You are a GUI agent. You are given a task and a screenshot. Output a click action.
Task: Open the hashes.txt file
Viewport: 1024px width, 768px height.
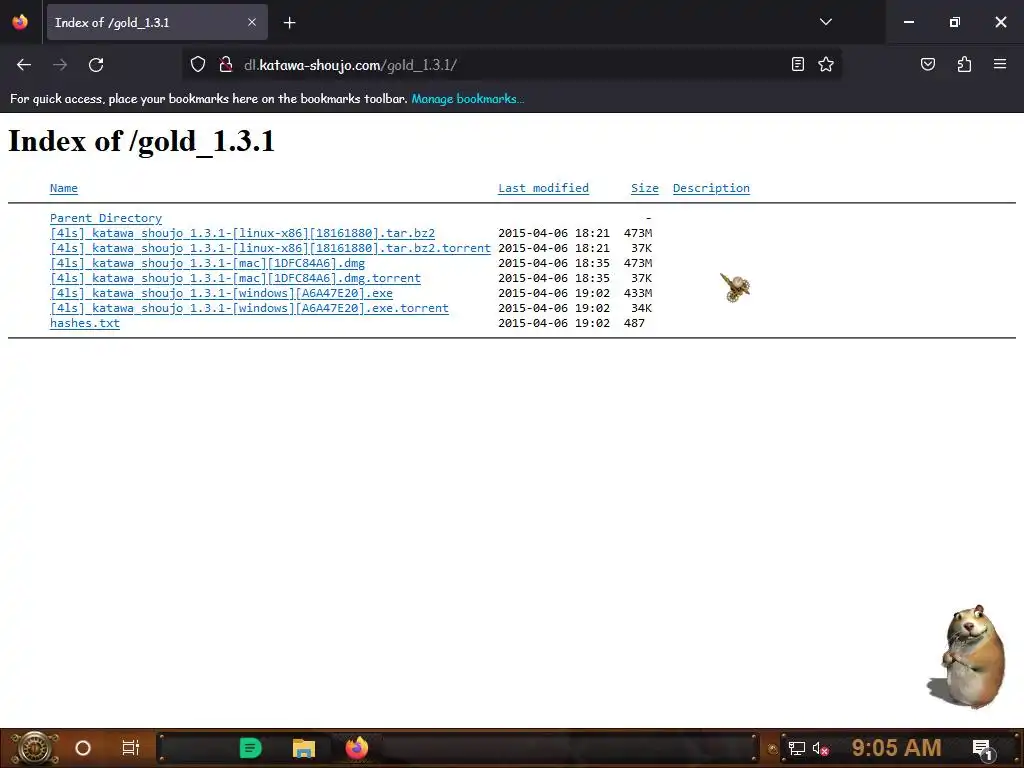[x=85, y=323]
